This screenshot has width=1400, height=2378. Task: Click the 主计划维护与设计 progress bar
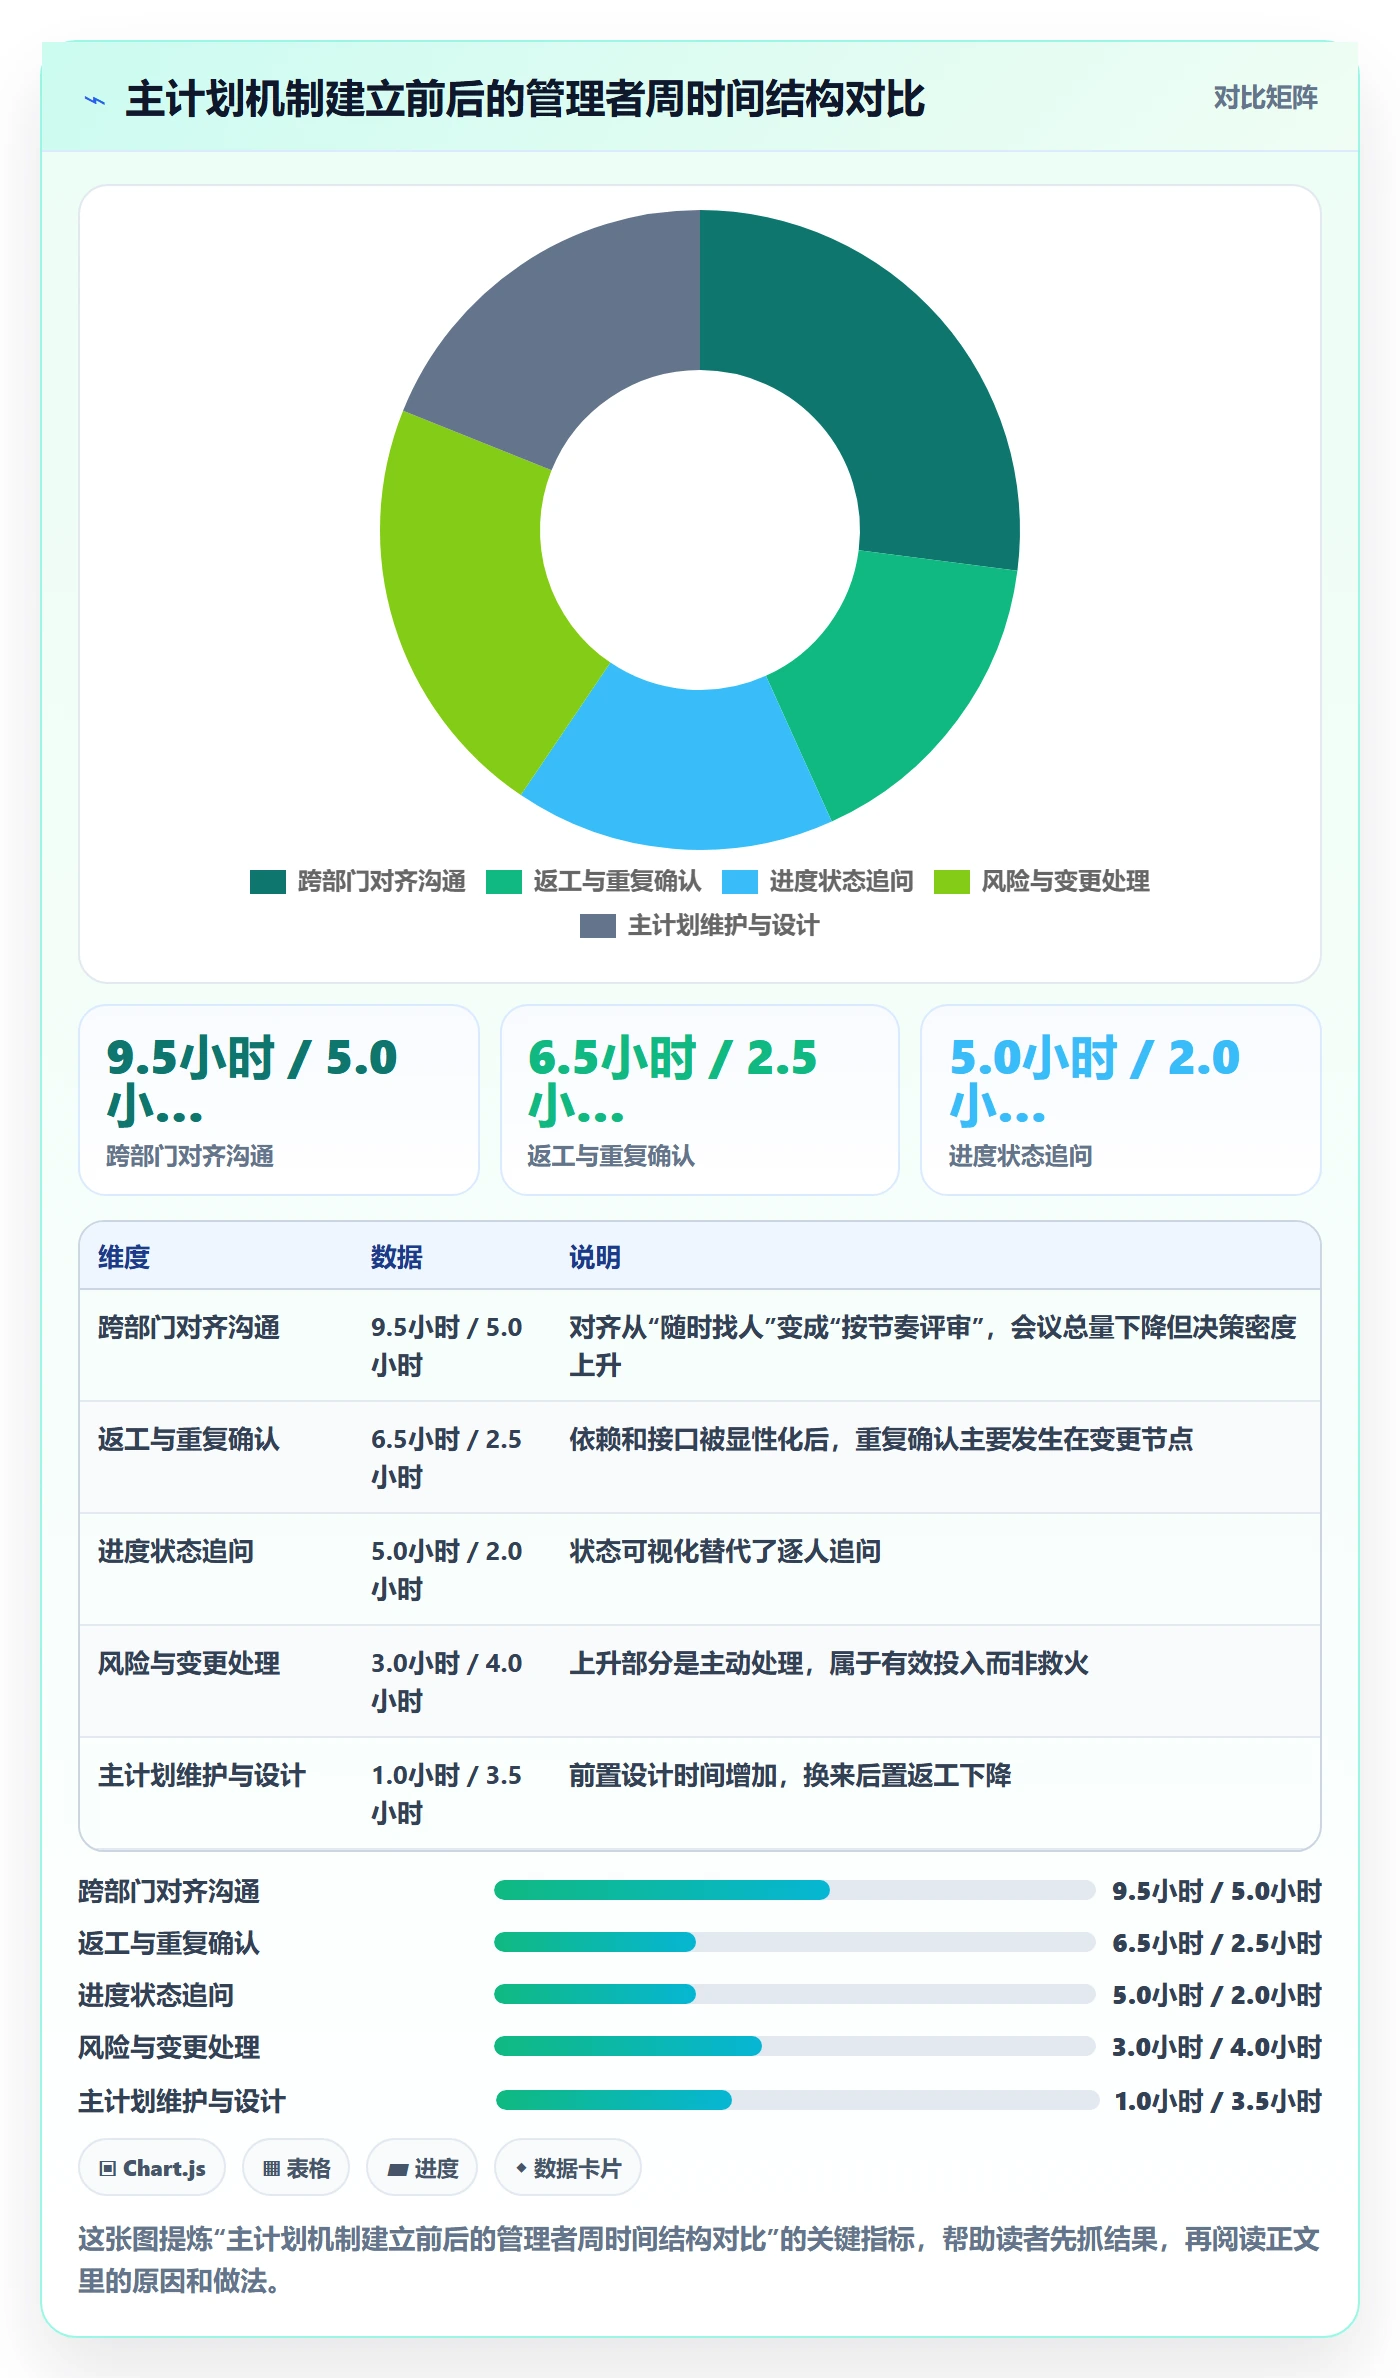point(798,2100)
